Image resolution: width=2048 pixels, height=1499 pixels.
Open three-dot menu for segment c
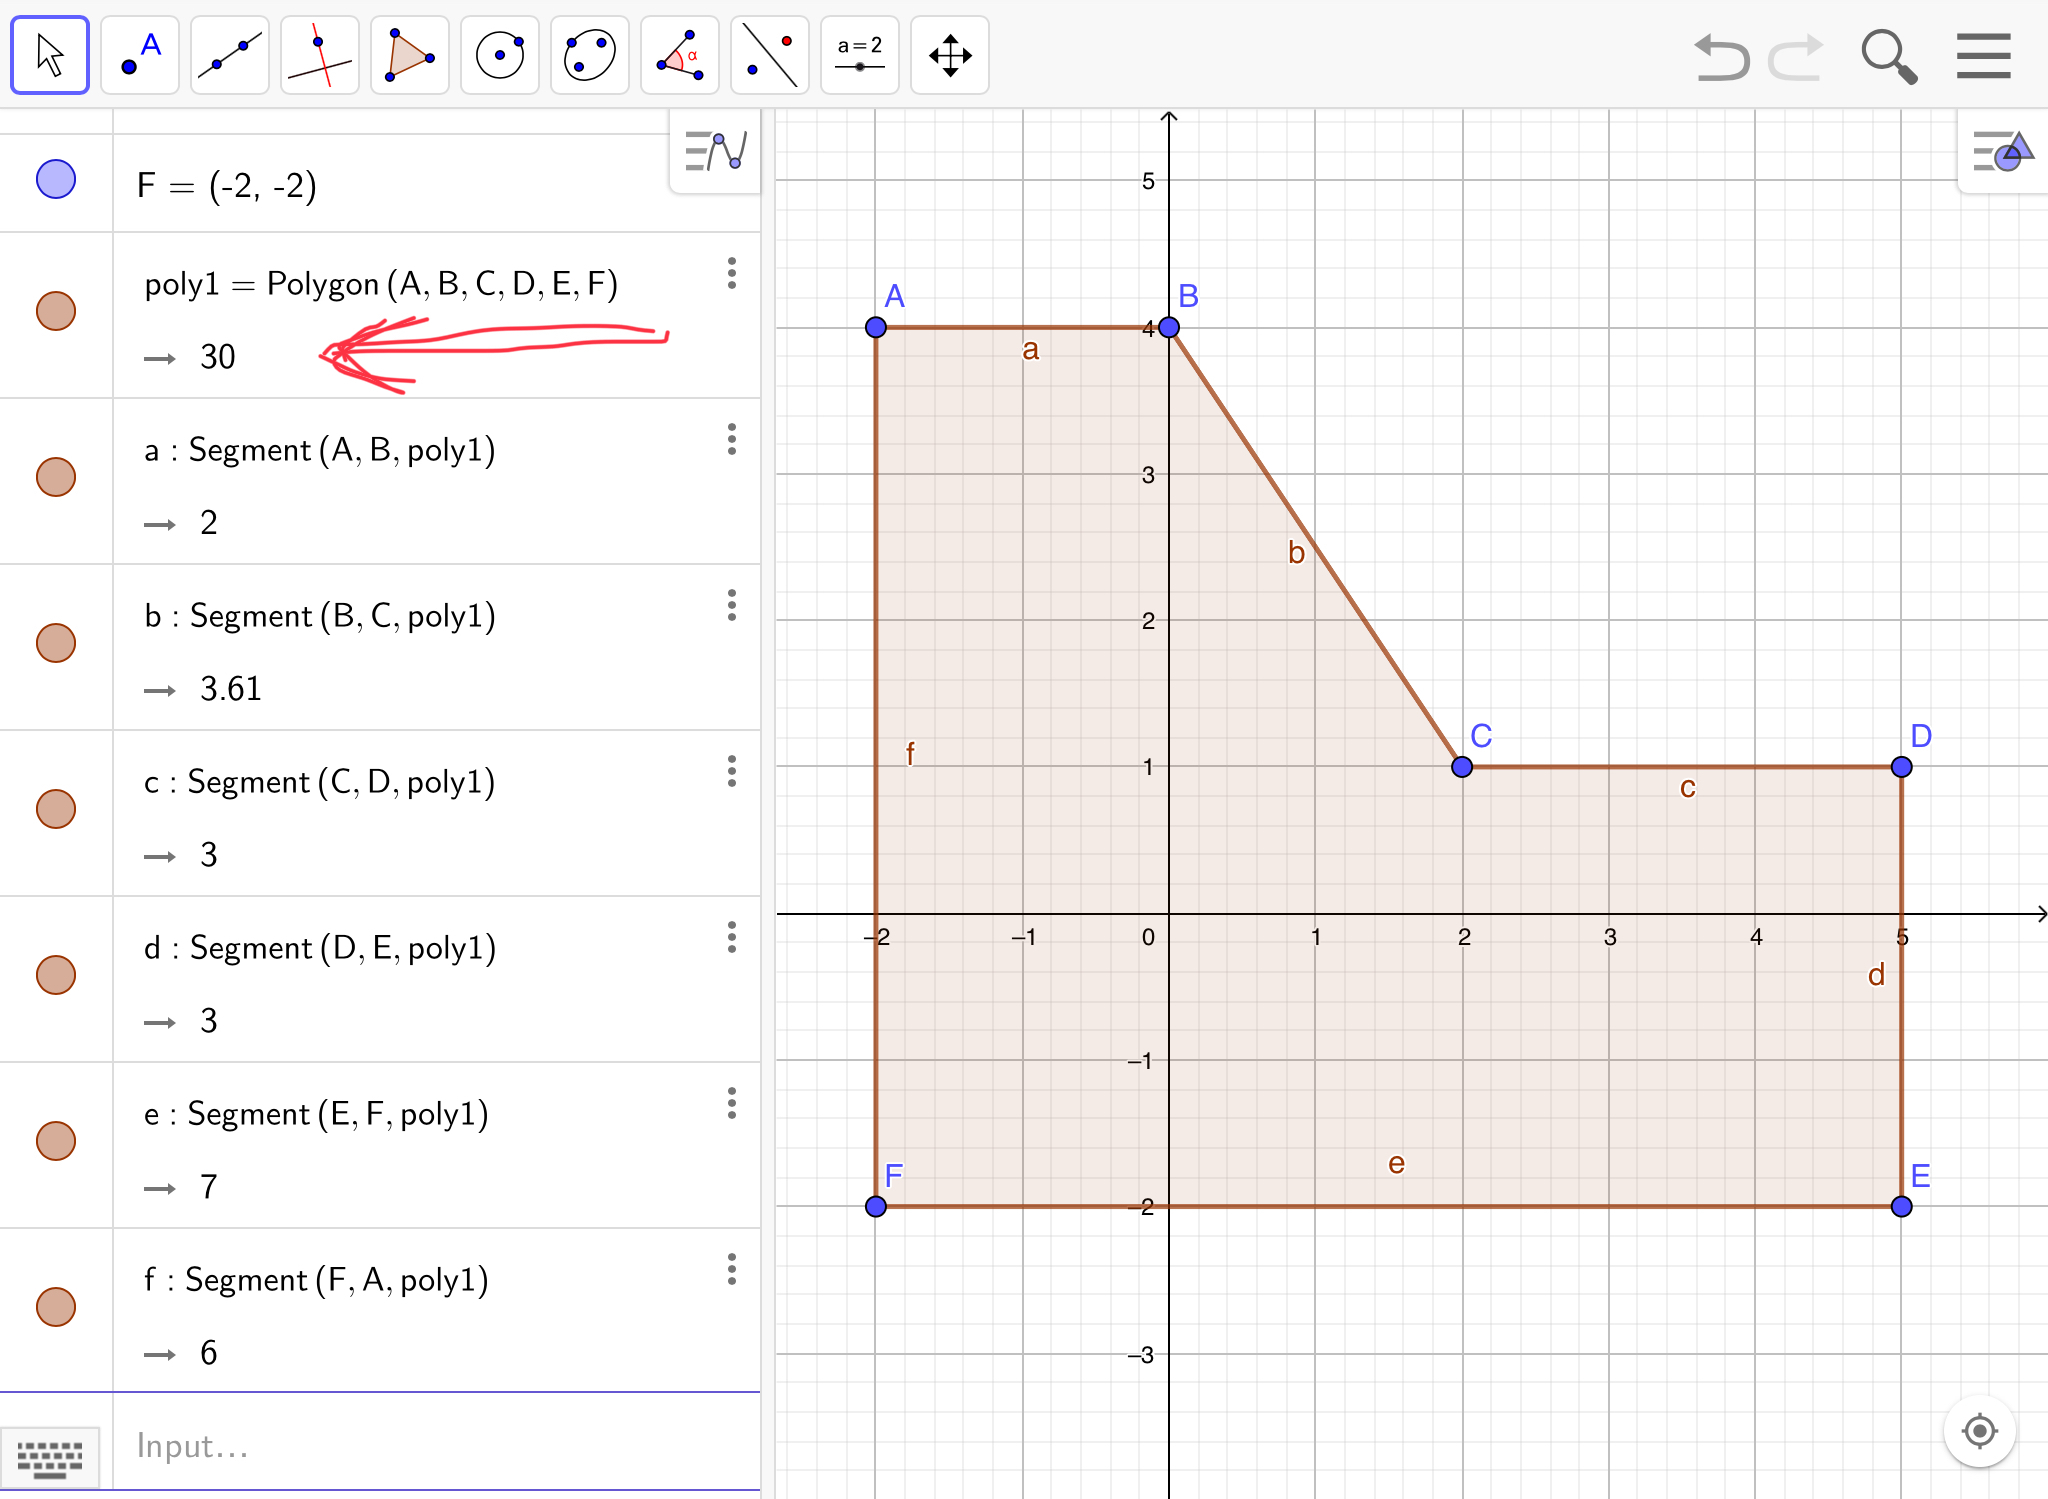(x=732, y=771)
